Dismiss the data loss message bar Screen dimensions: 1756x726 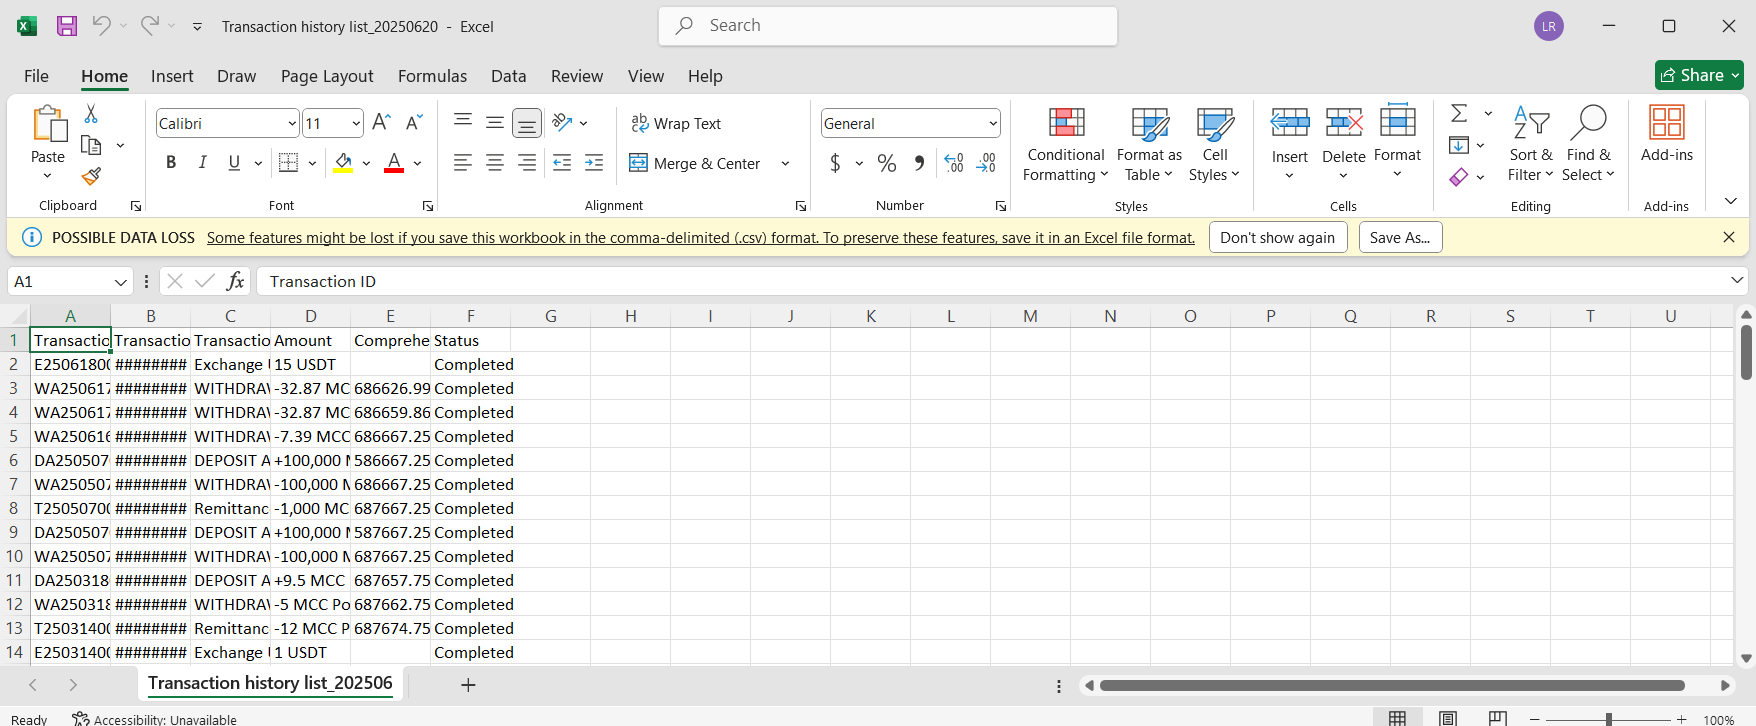tap(1728, 237)
